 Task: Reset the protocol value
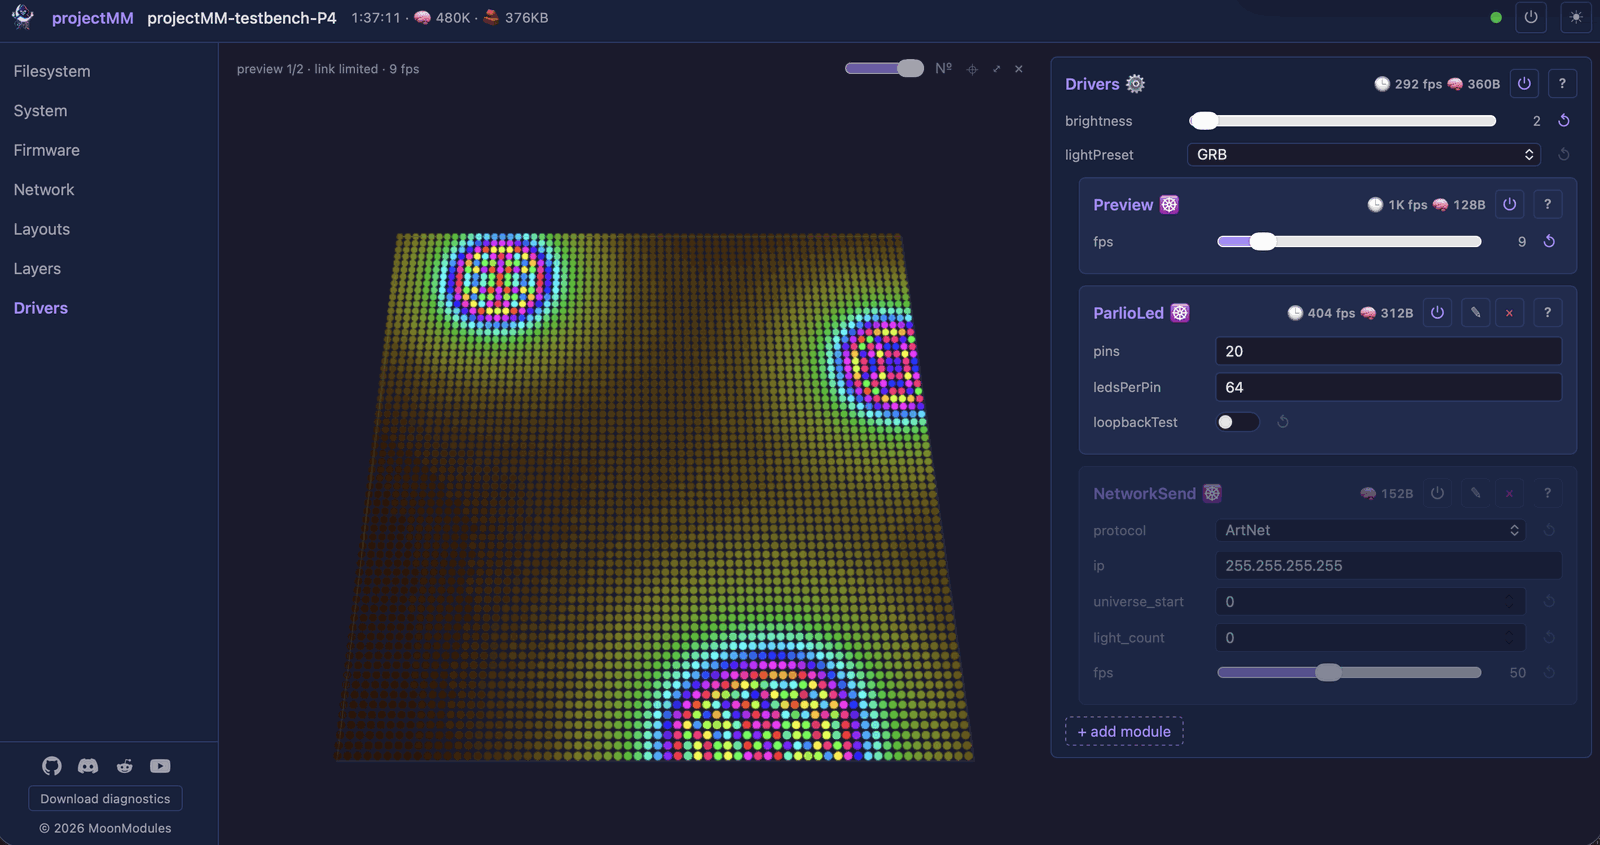click(x=1549, y=530)
